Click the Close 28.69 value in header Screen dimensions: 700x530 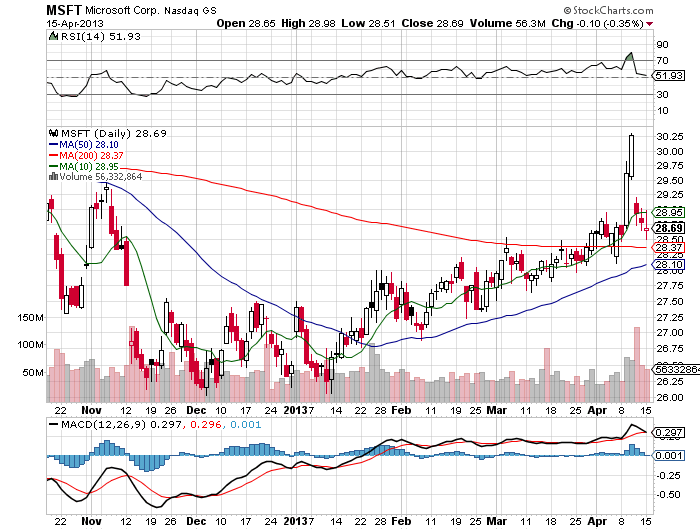point(432,23)
